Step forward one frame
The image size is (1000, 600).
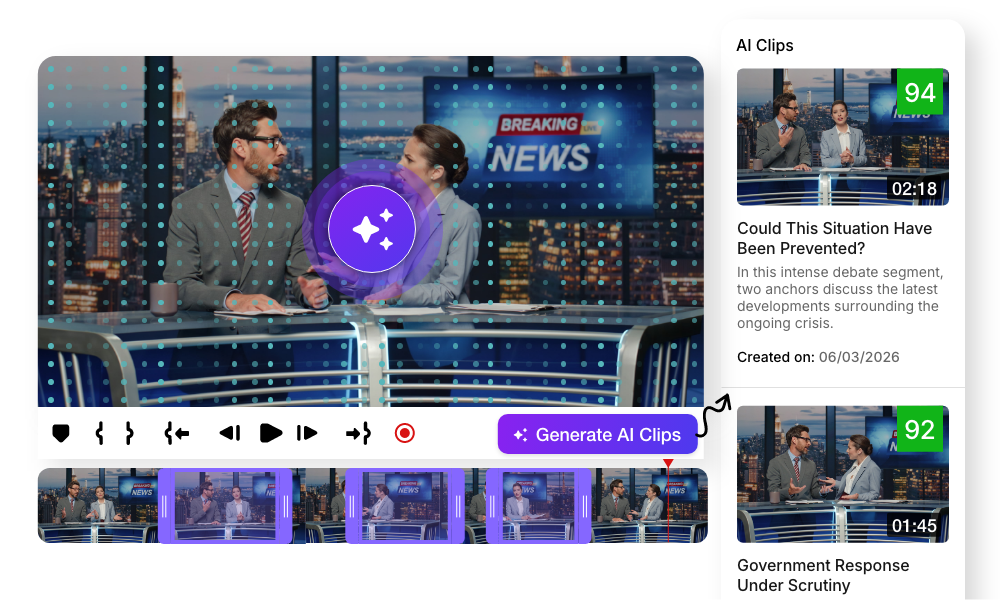(x=307, y=433)
